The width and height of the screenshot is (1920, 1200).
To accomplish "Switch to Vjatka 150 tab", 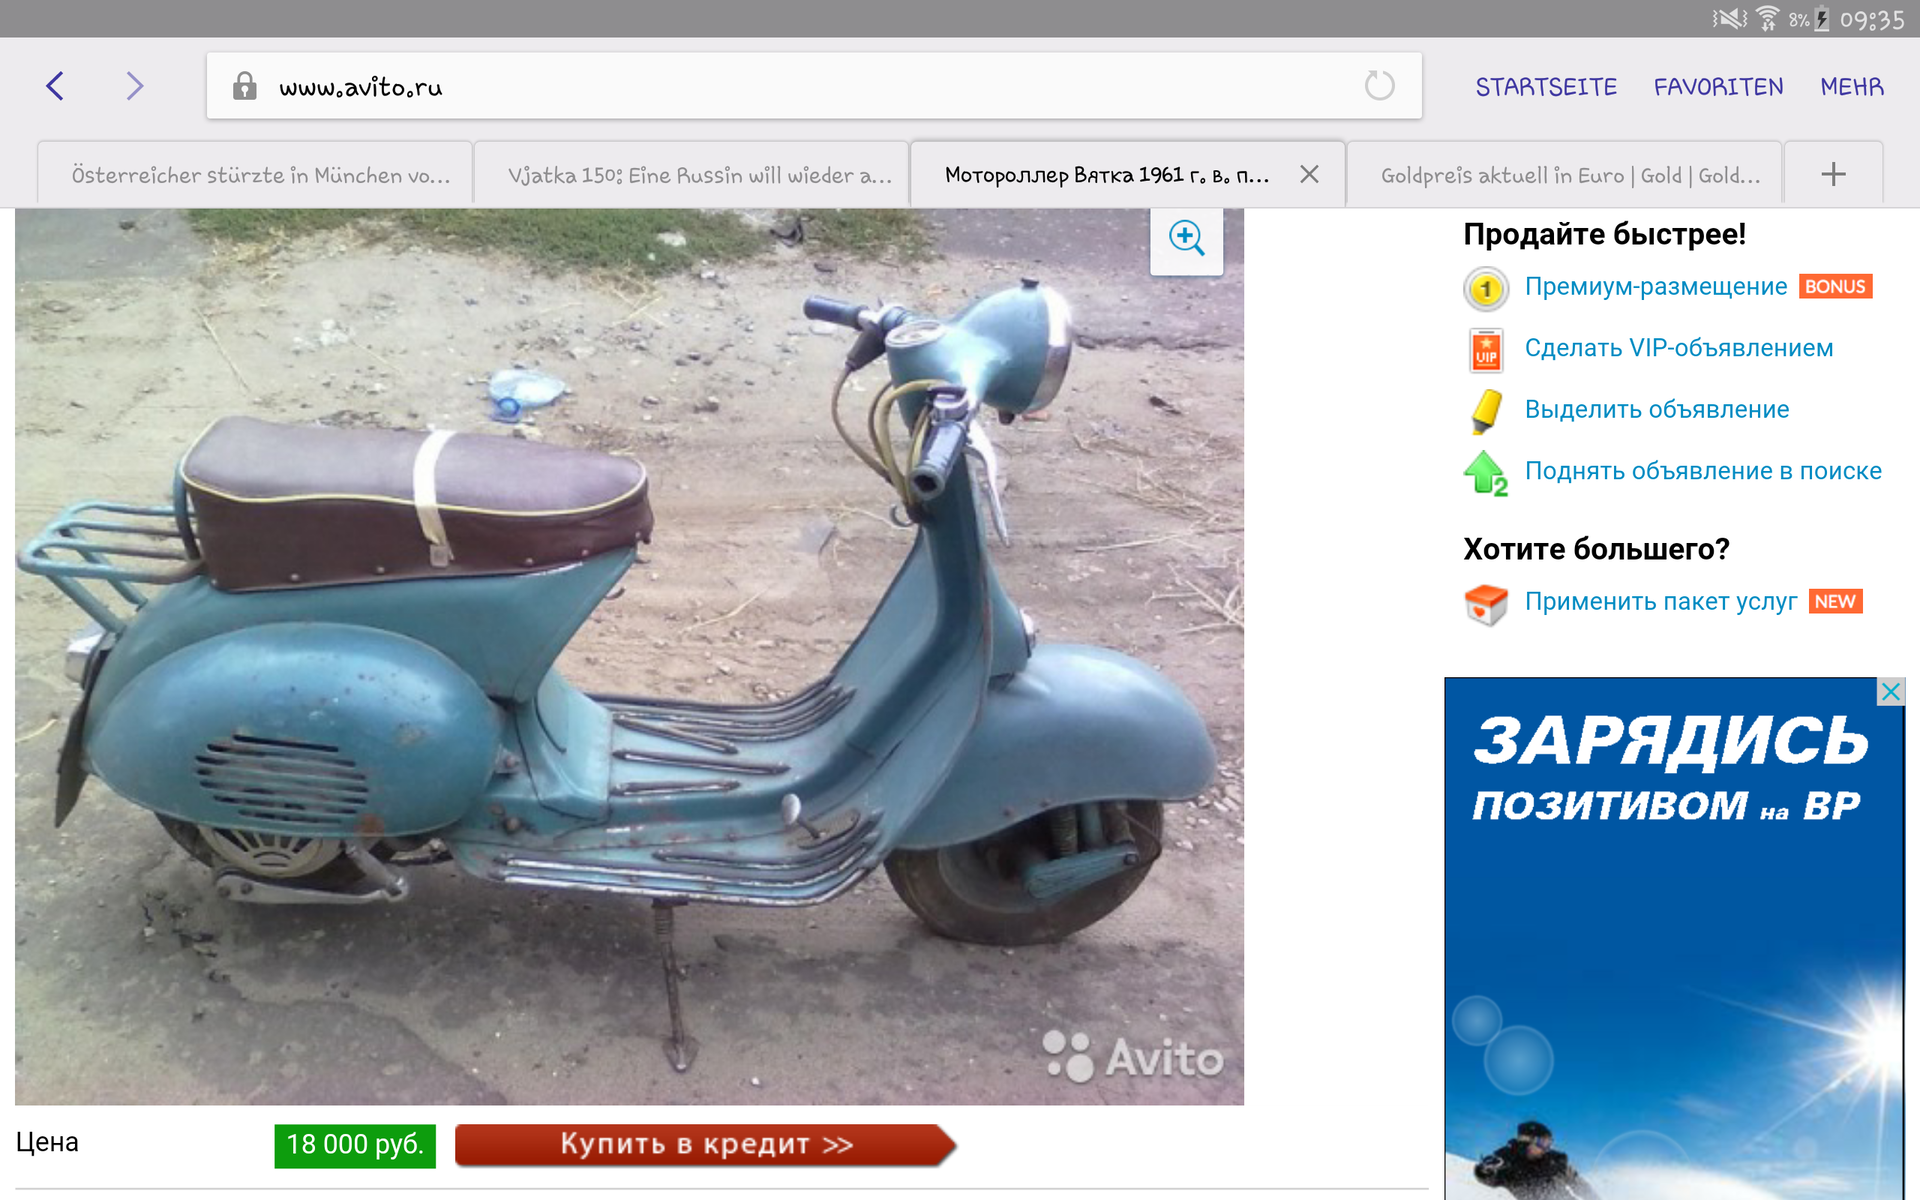I will (x=698, y=176).
